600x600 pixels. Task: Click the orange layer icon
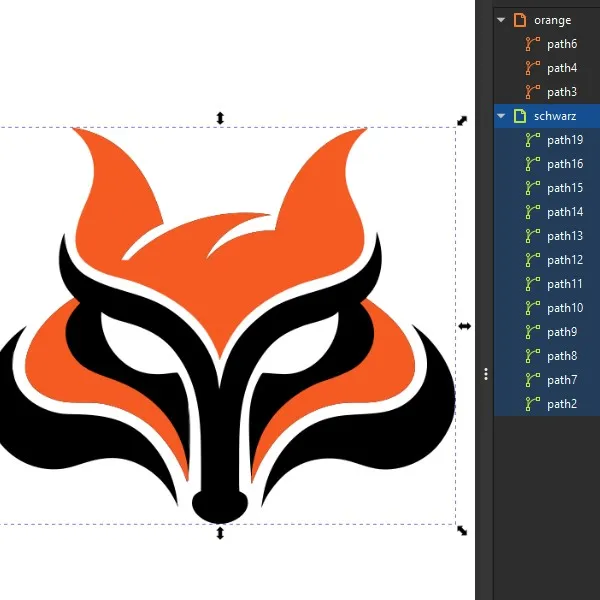pos(519,20)
